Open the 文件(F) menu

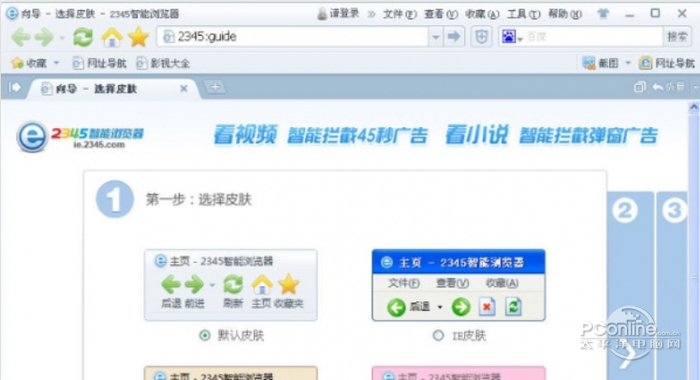click(400, 14)
